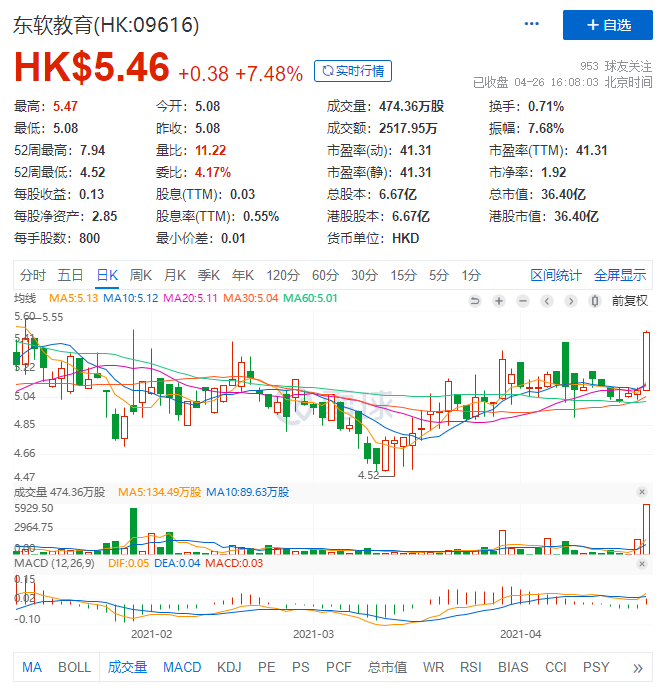Screen dimensions: 663x693
Task: Close the MACD indicator panel
Action: 642,564
